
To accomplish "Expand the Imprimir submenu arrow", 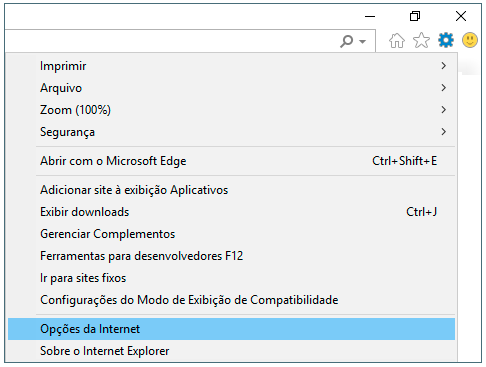I will pos(443,66).
